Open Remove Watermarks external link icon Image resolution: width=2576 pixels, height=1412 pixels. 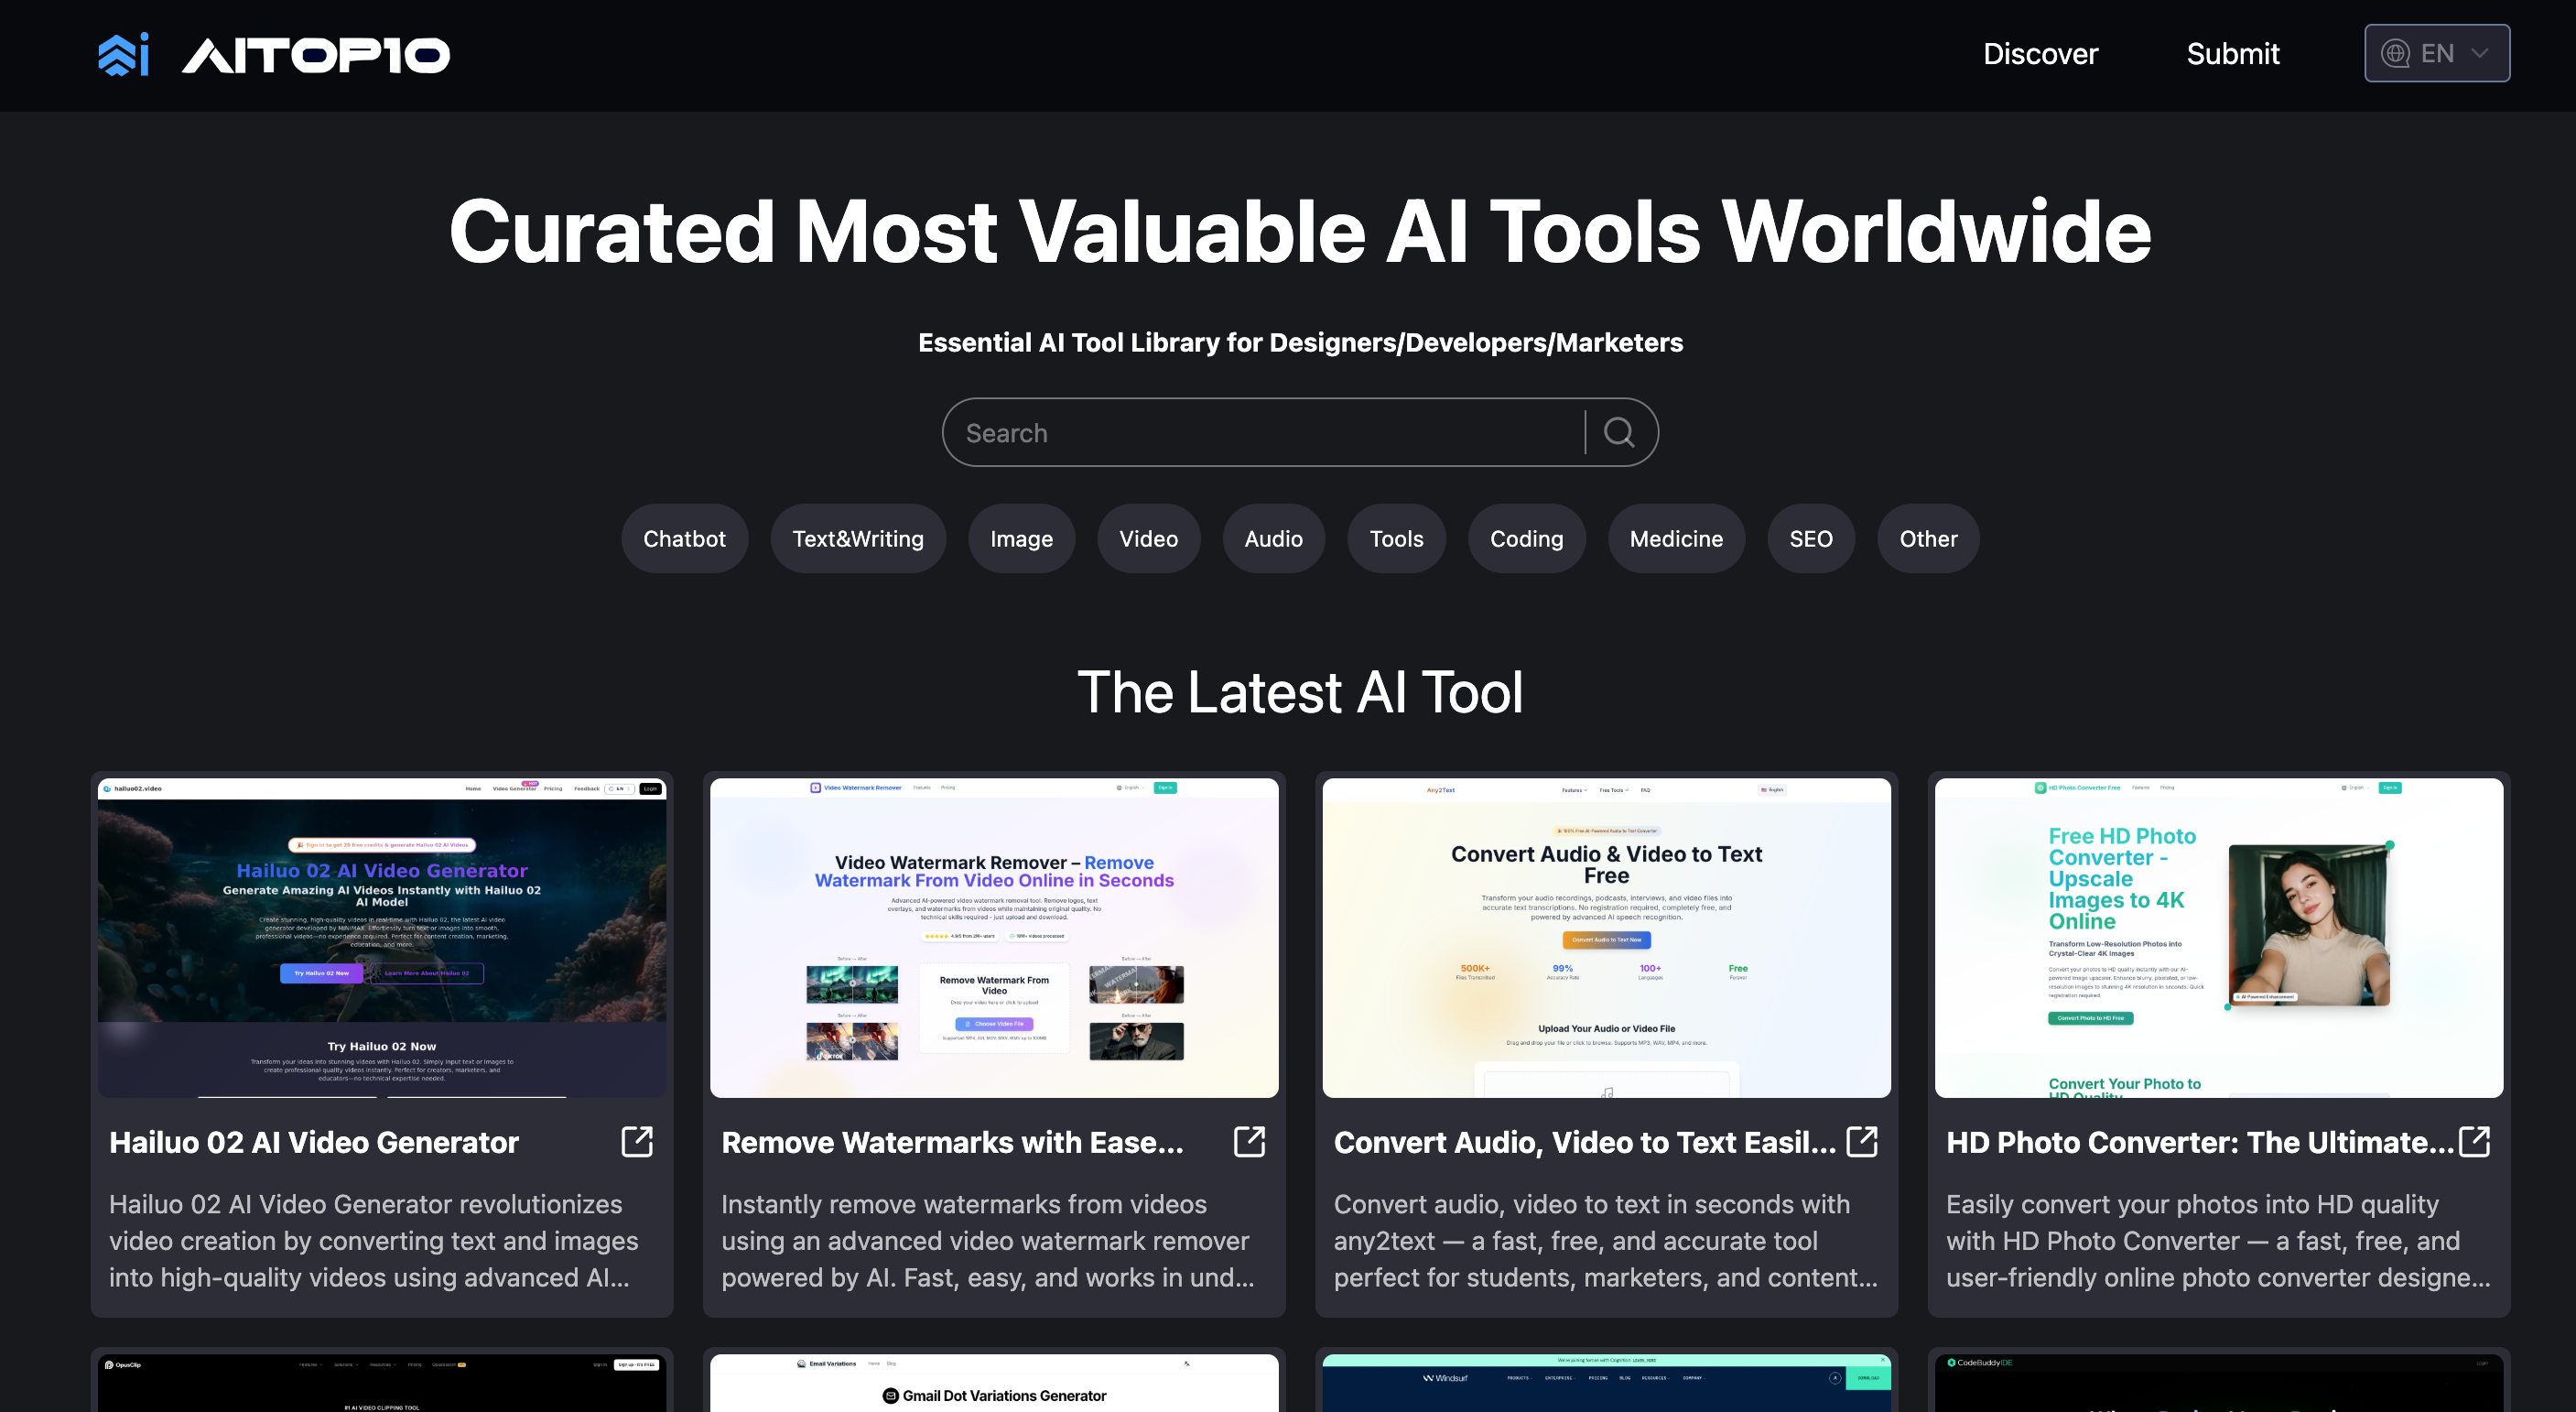(x=1249, y=1141)
